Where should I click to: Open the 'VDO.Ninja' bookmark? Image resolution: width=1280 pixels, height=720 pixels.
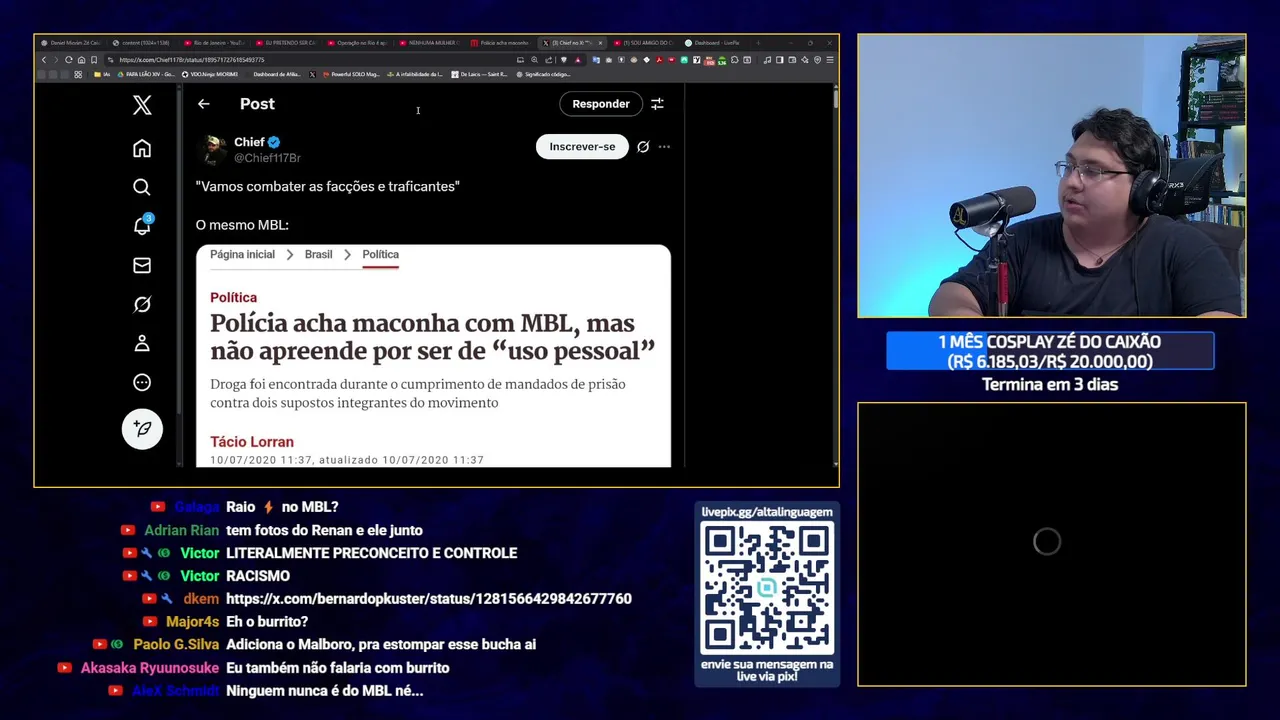(x=210, y=74)
